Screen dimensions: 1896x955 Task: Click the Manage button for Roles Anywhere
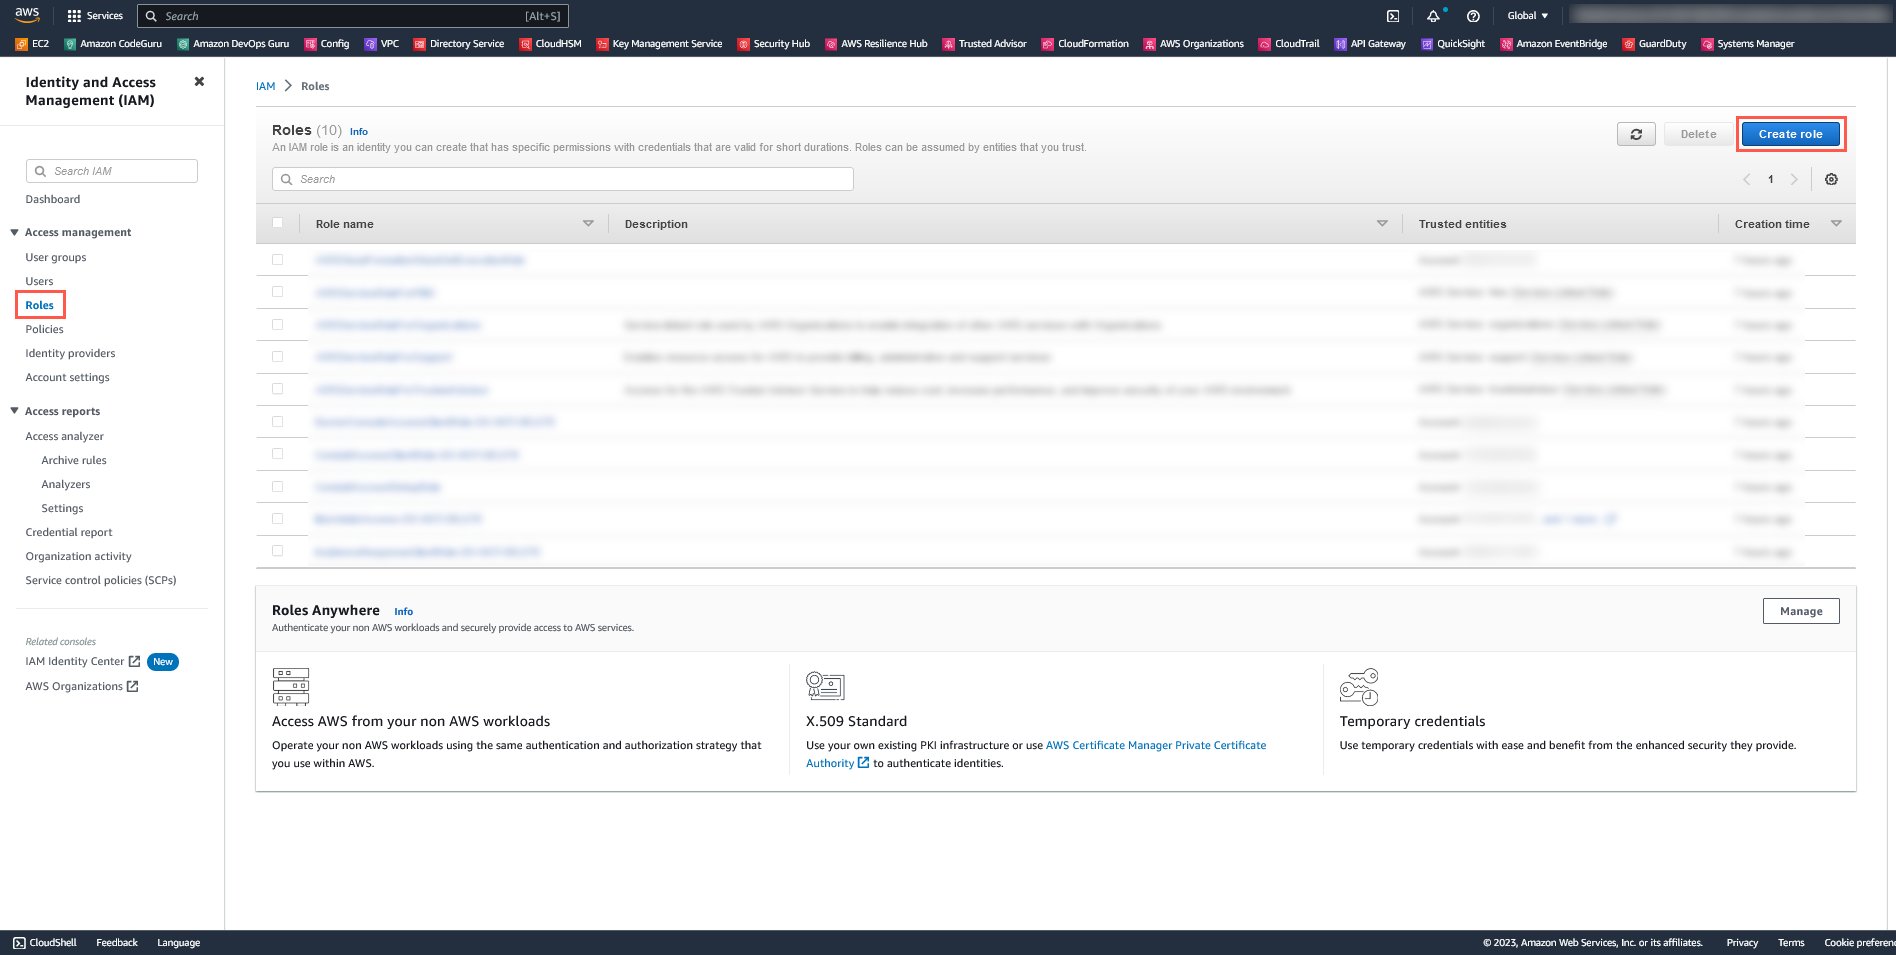1801,611
